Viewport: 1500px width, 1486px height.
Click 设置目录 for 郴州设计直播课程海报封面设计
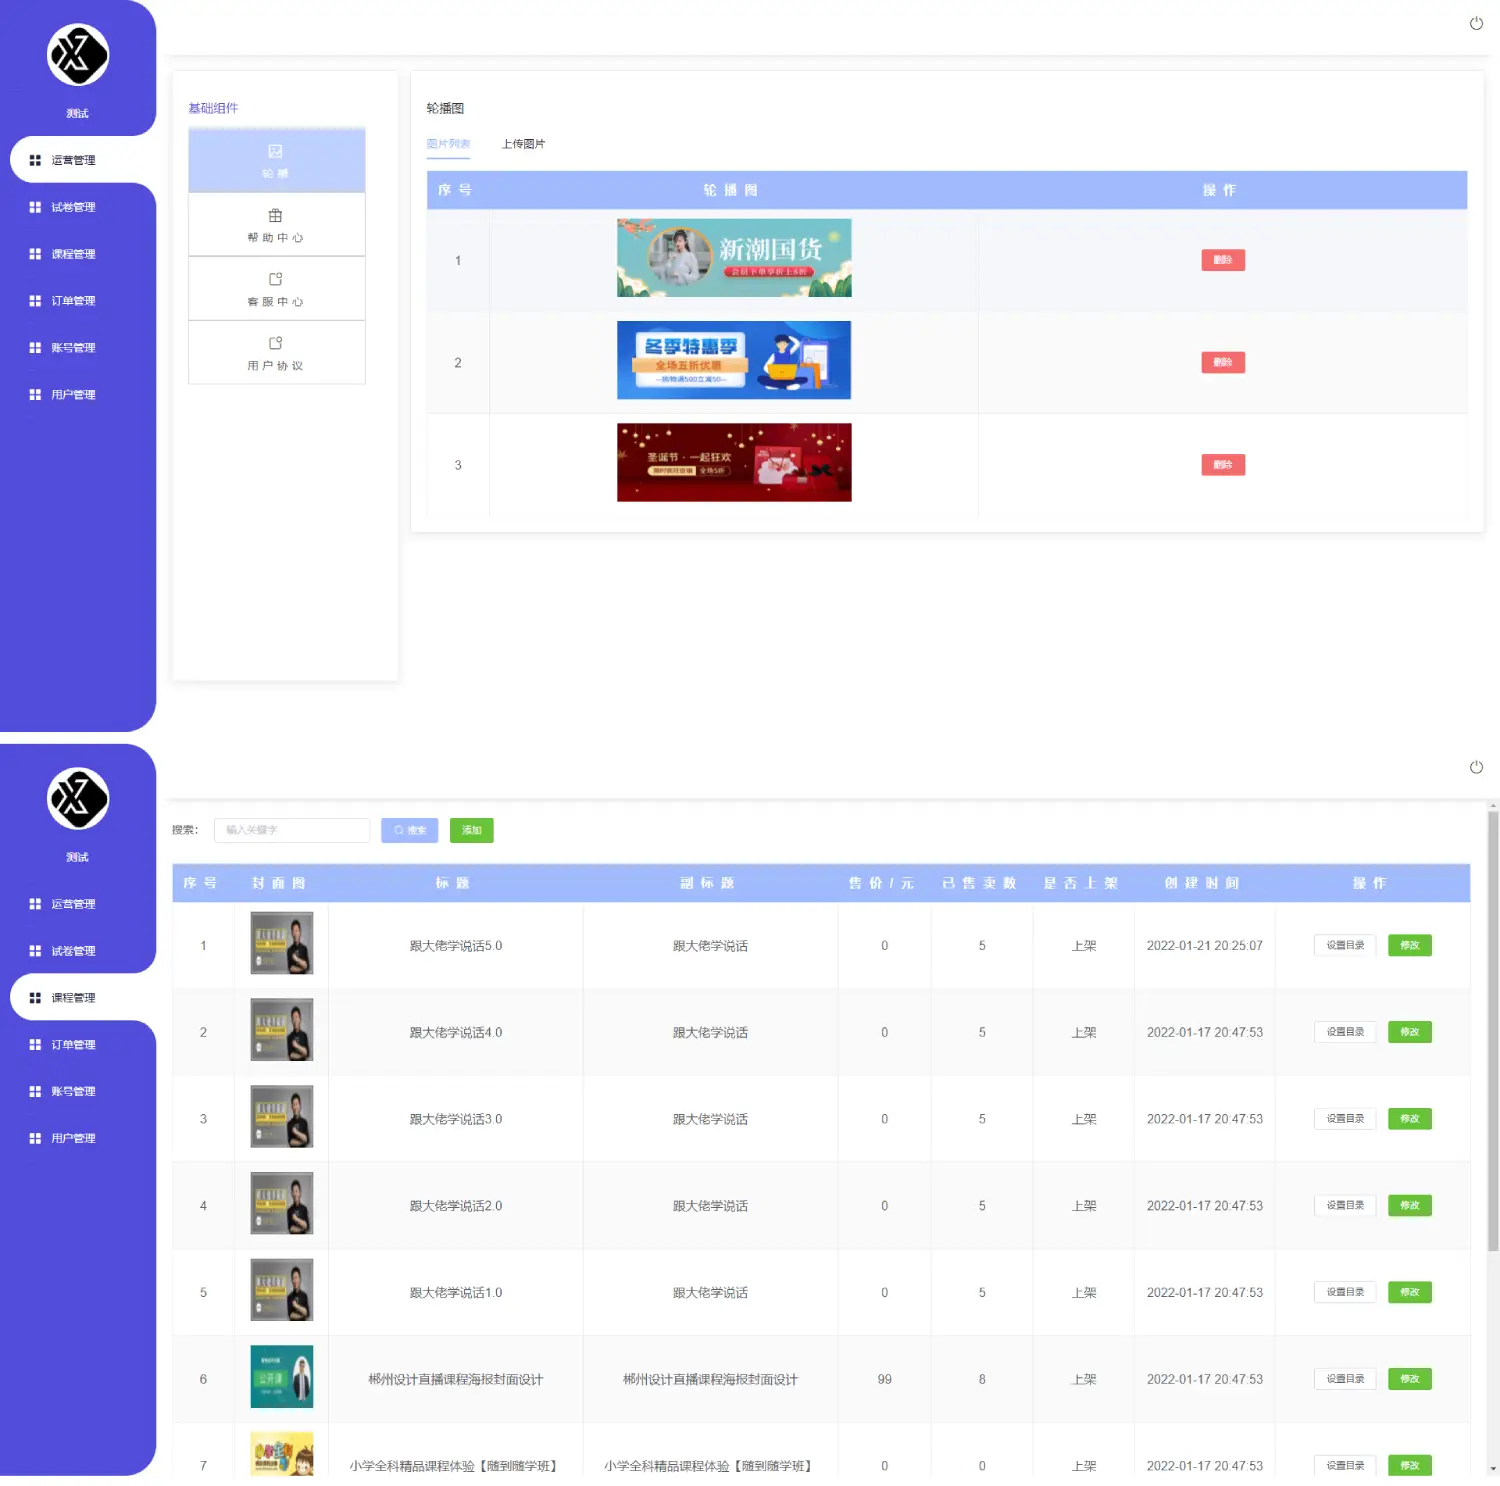[1344, 1379]
